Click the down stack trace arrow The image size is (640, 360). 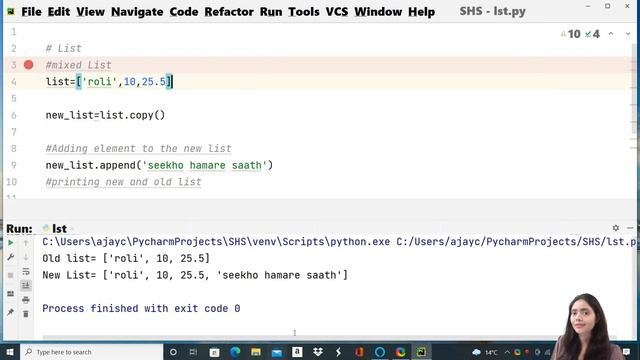(26, 257)
